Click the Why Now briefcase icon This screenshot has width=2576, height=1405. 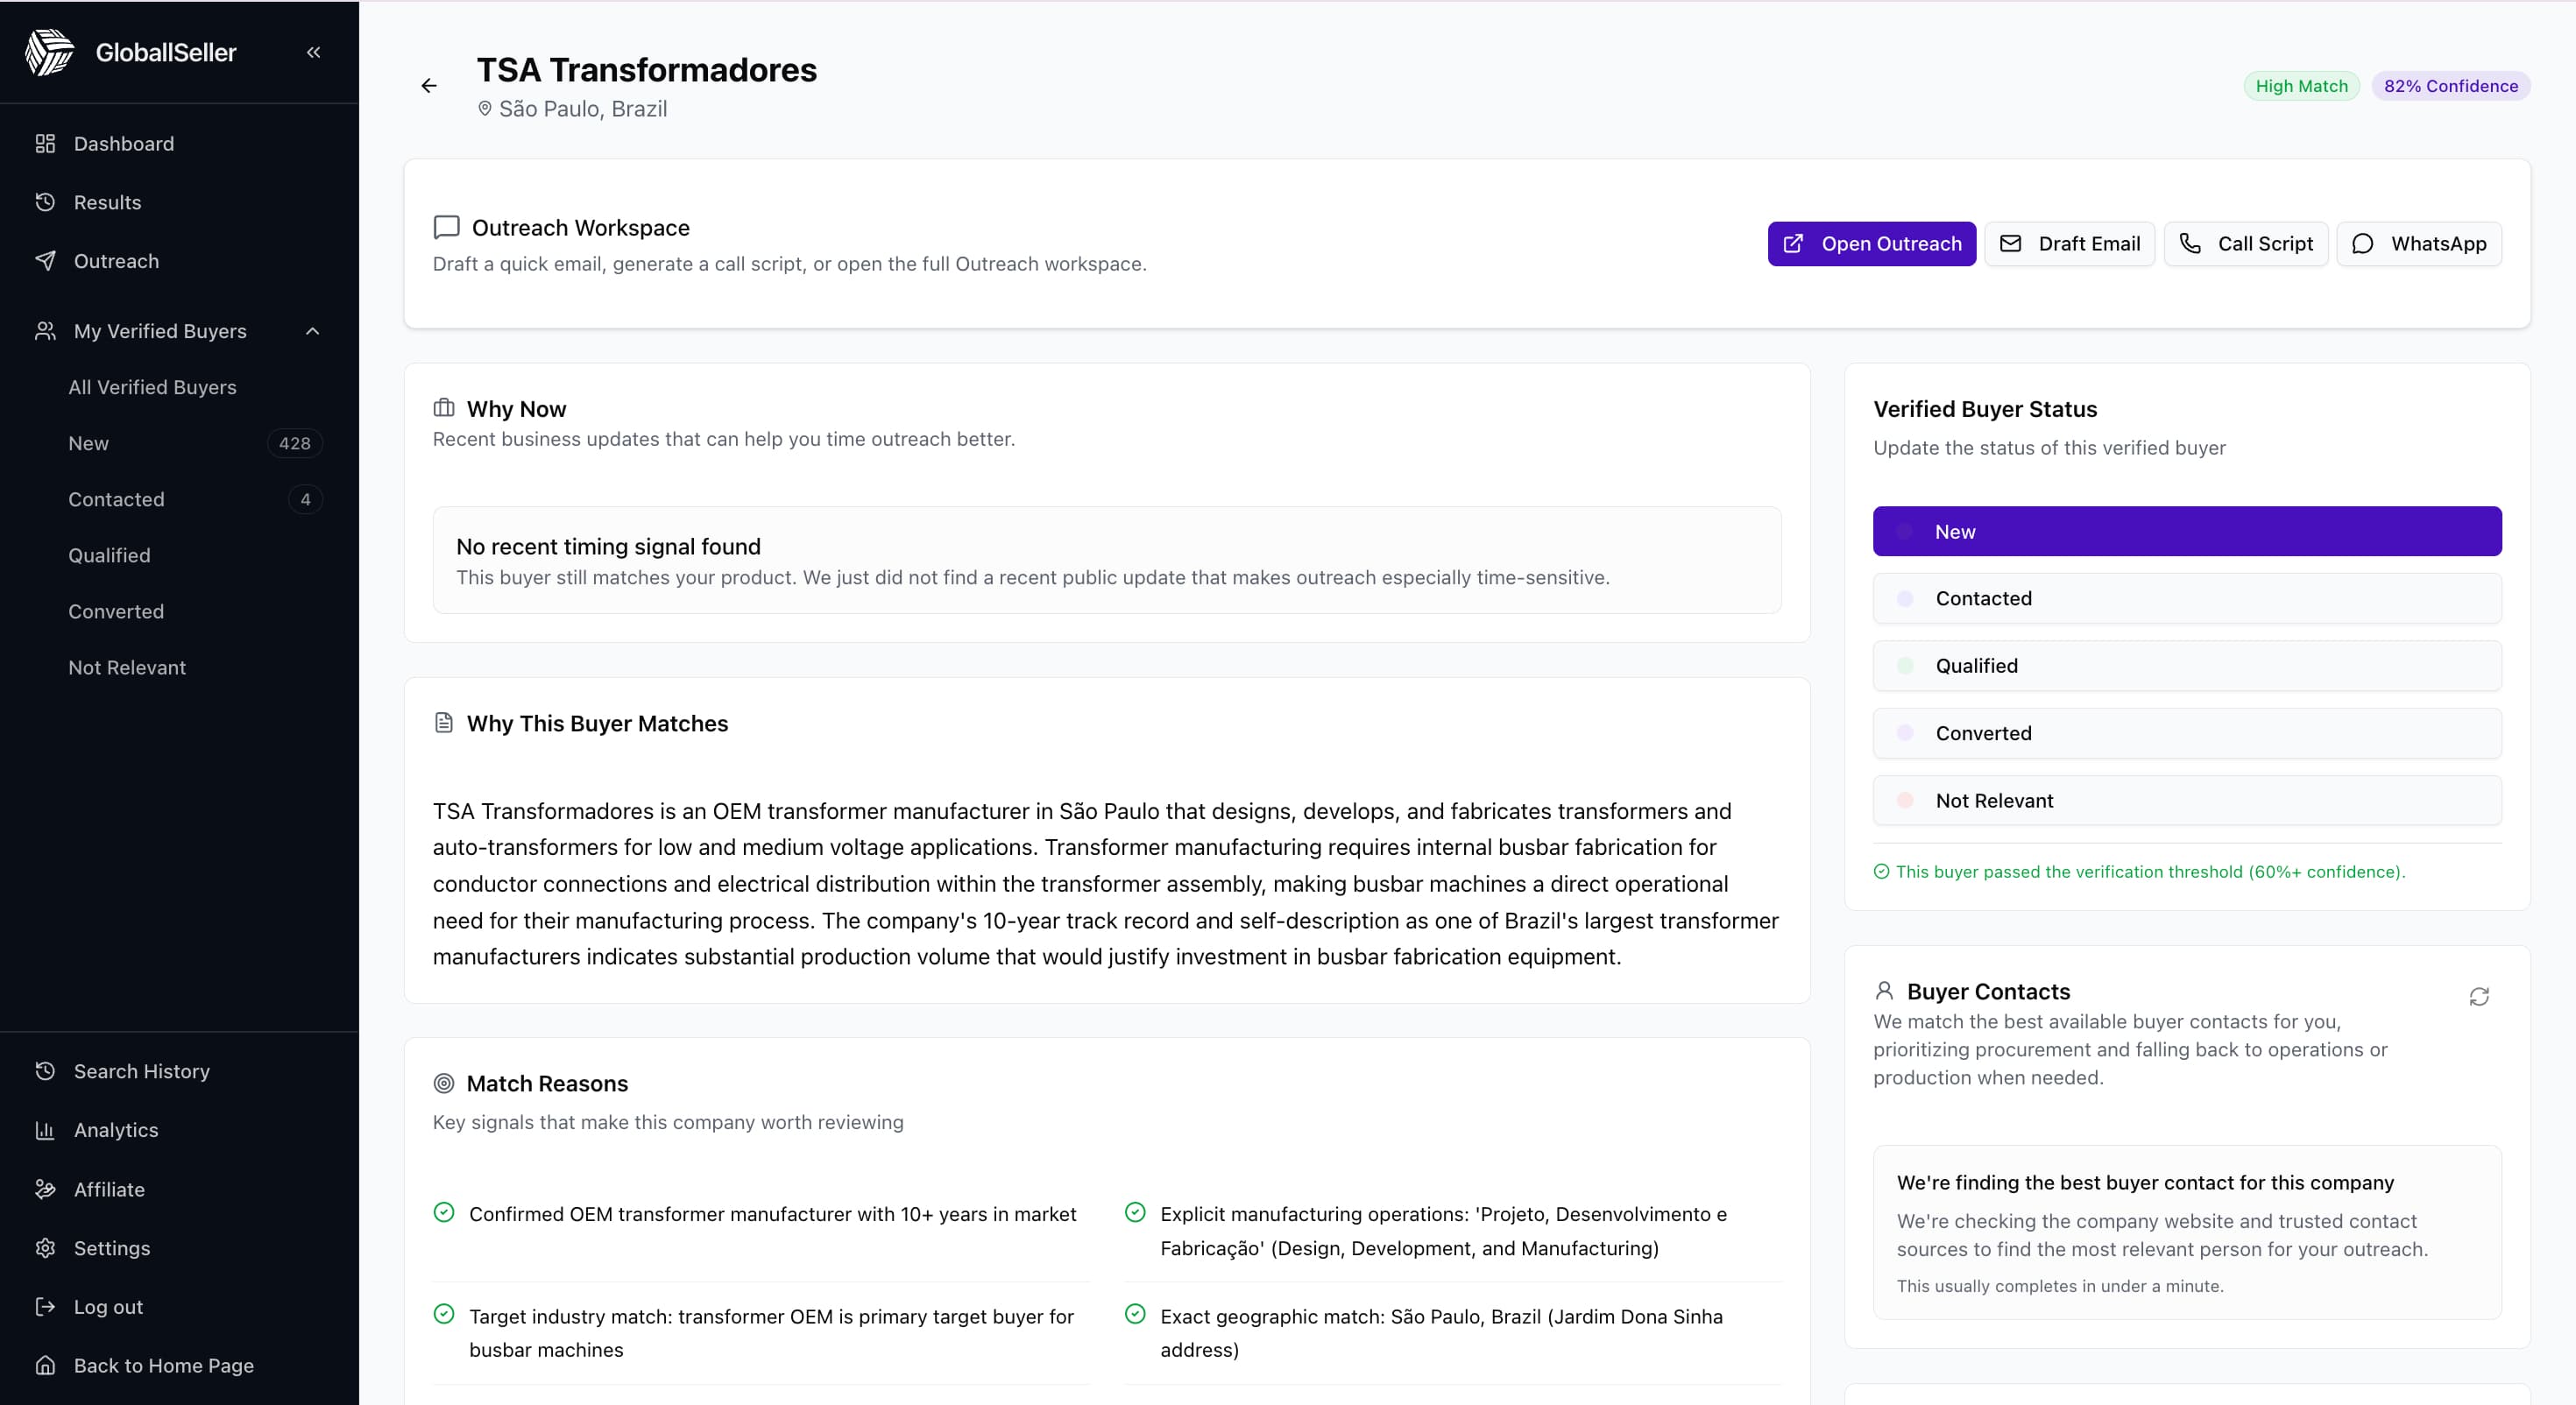(x=444, y=408)
